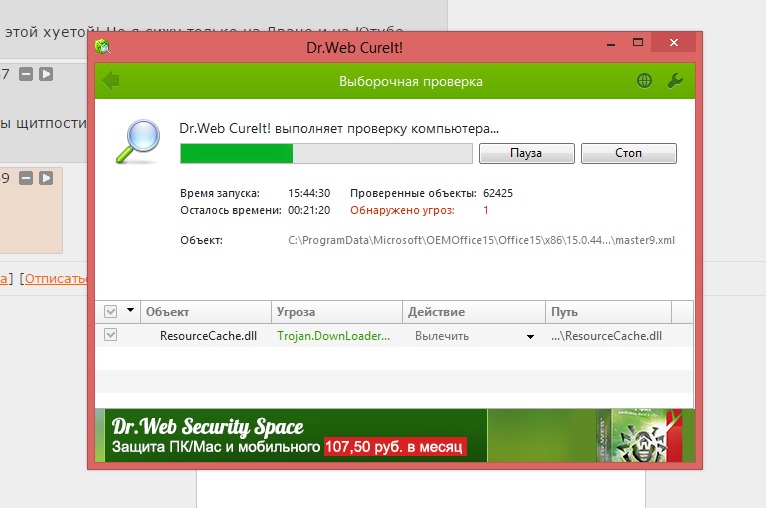Screen dimensions: 766x508
Task: Sort by the Угроза column header
Action: coord(337,312)
